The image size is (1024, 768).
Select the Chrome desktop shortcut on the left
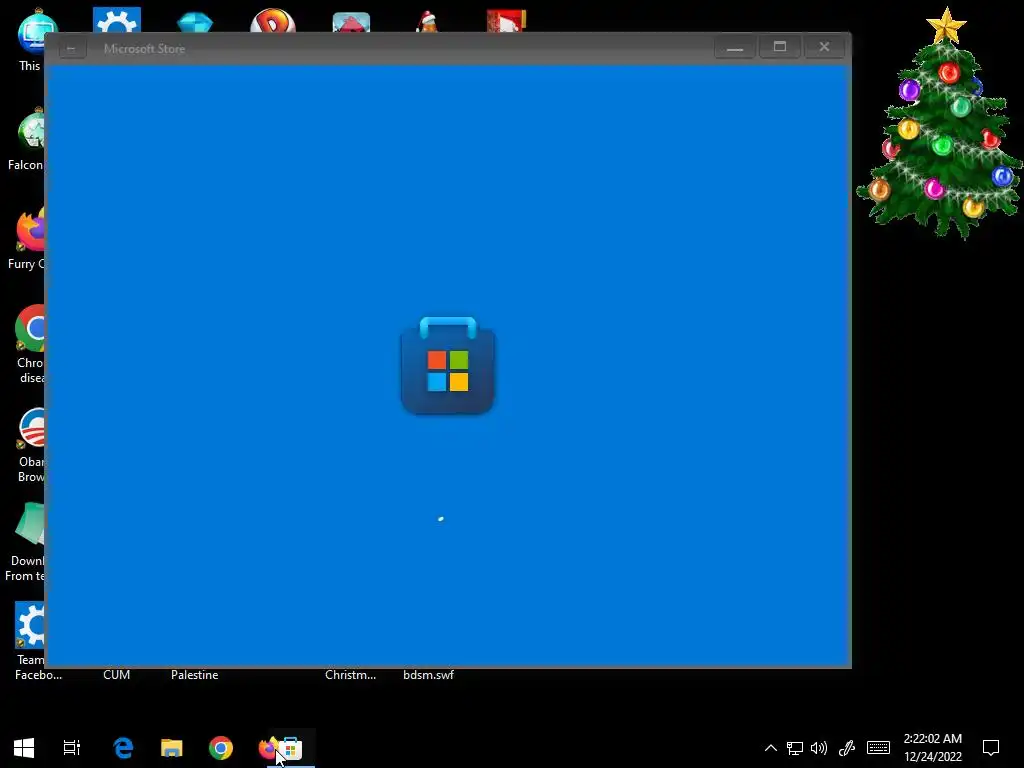click(x=30, y=344)
